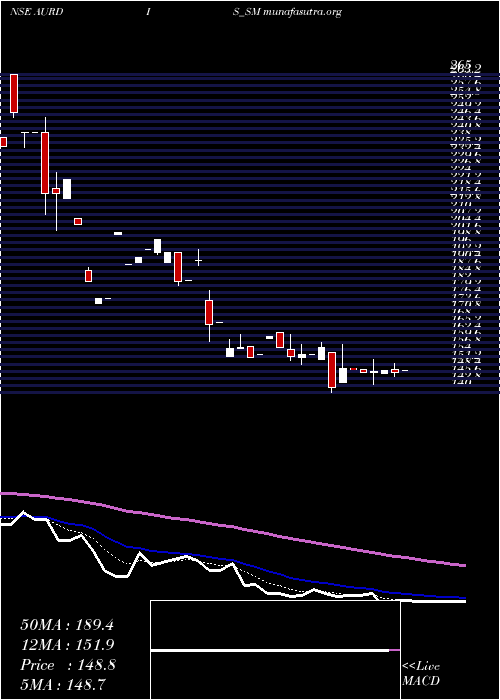Screen dimensions: 500x700
Task: Click the NSE AURD chart title
Action: 36,12
